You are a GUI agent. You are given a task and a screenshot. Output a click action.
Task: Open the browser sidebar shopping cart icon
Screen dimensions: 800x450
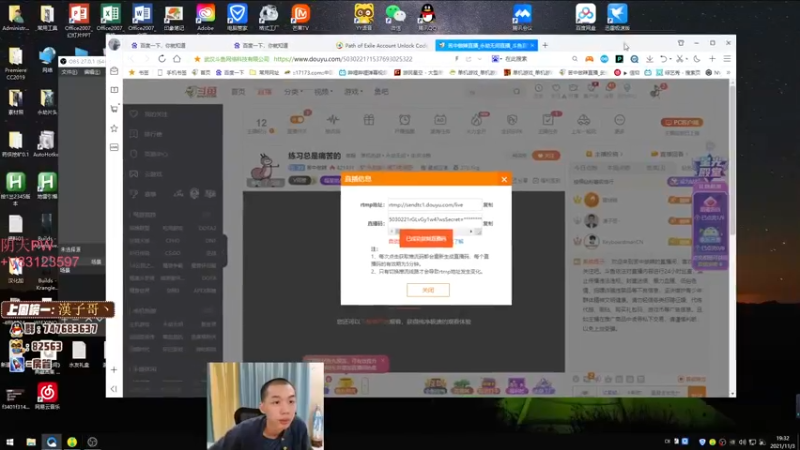(114, 109)
